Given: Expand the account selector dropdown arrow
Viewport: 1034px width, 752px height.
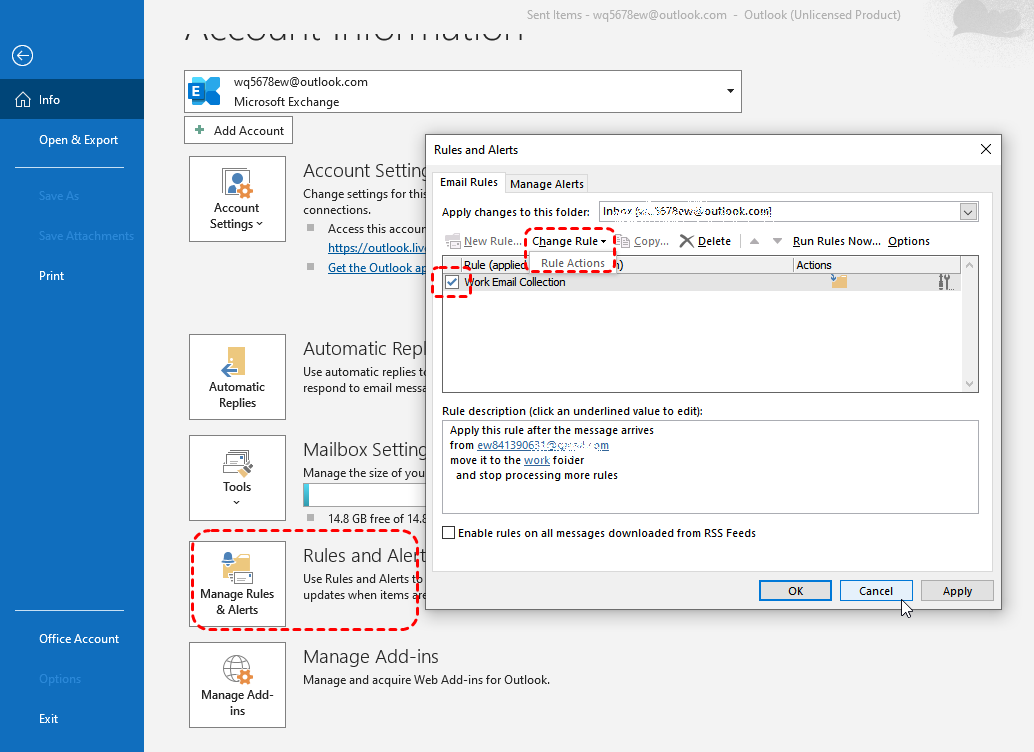Looking at the screenshot, I should 730,91.
